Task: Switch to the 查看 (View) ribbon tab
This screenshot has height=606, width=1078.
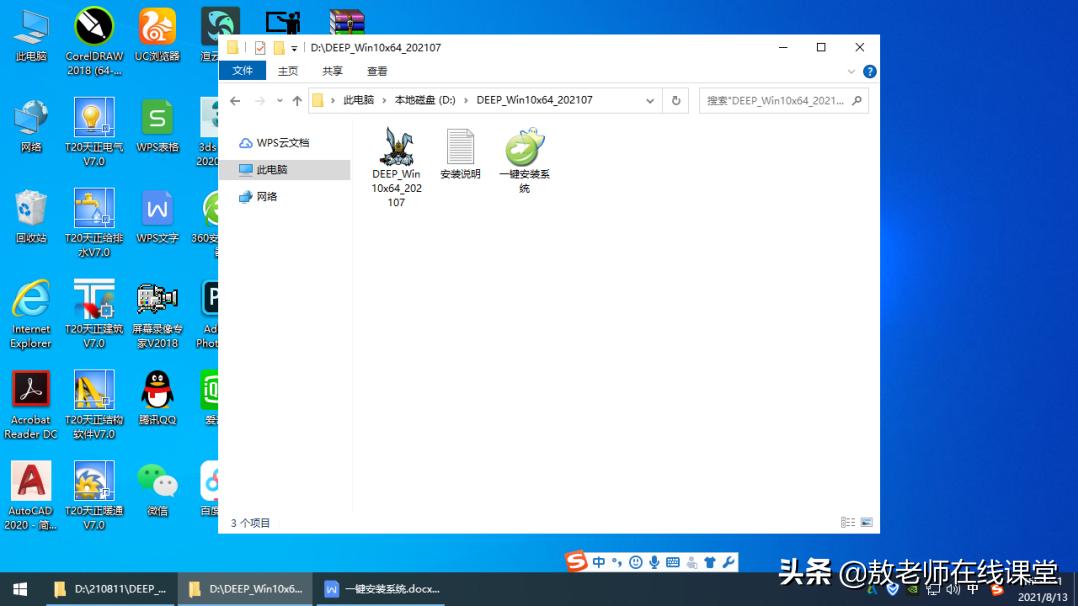Action: (x=377, y=70)
